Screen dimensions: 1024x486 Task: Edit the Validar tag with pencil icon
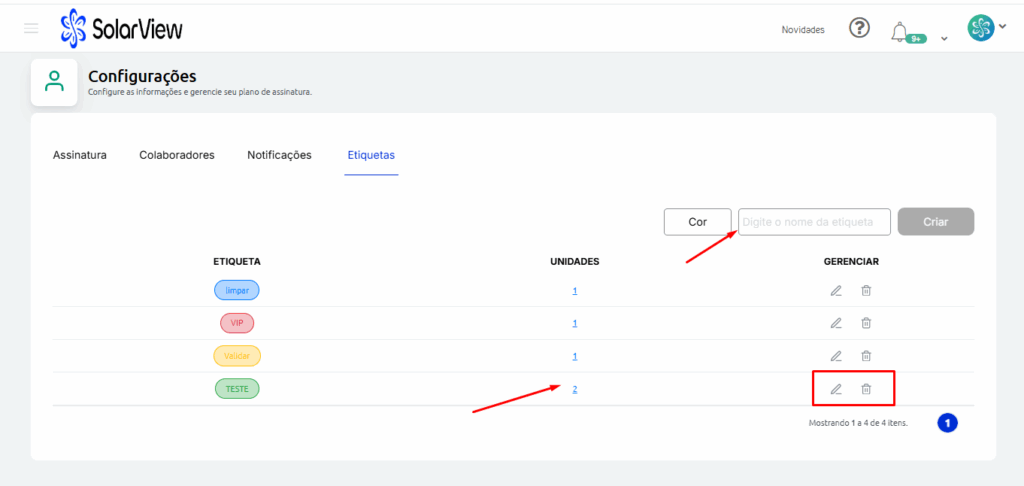(836, 356)
